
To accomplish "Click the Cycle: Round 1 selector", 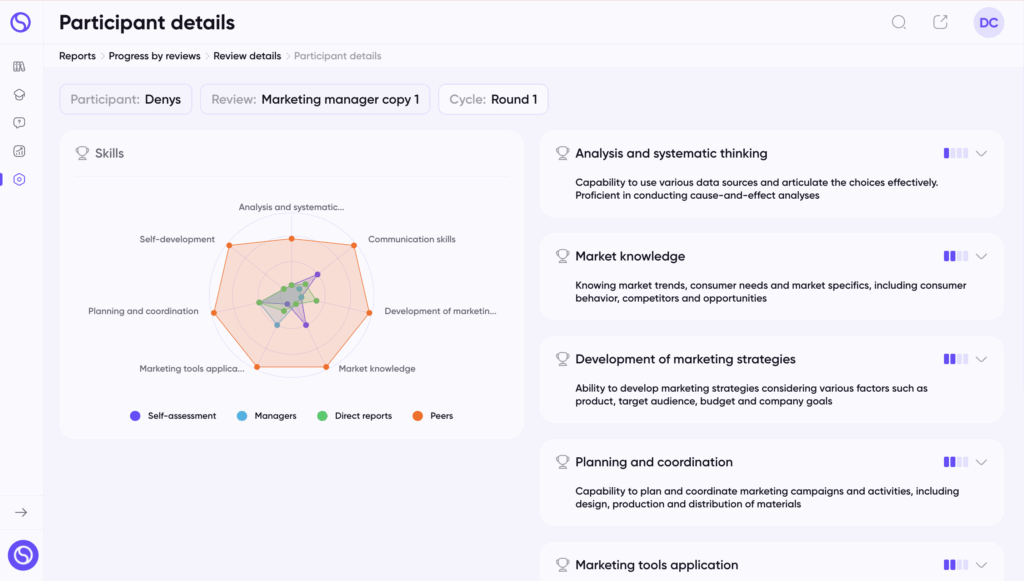I will (x=493, y=99).
